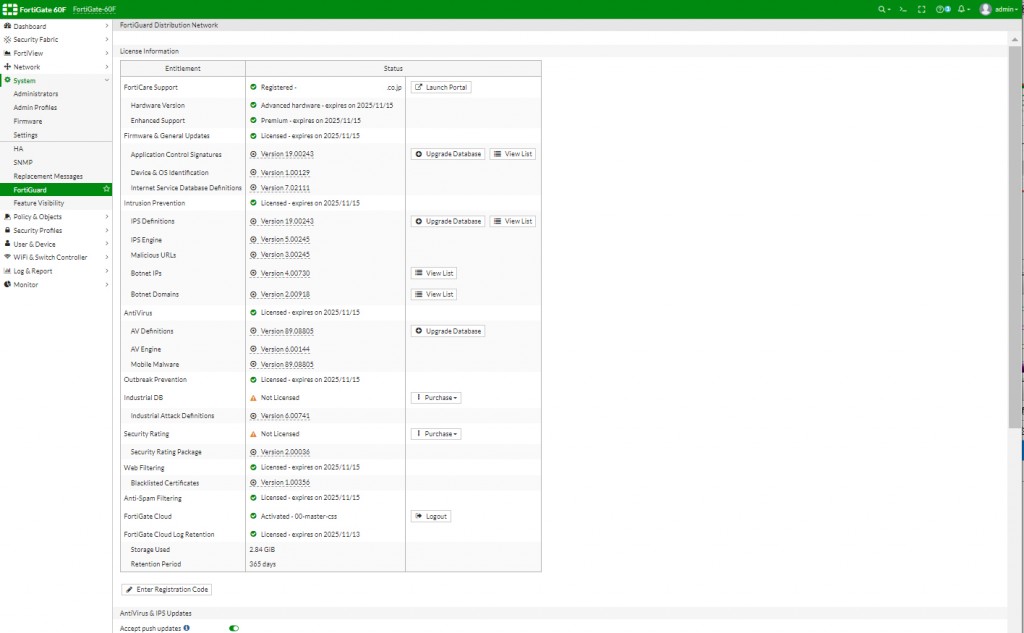The height and width of the screenshot is (633, 1024).
Task: Click the FortiGate-60F hostname link
Action: [x=94, y=9]
